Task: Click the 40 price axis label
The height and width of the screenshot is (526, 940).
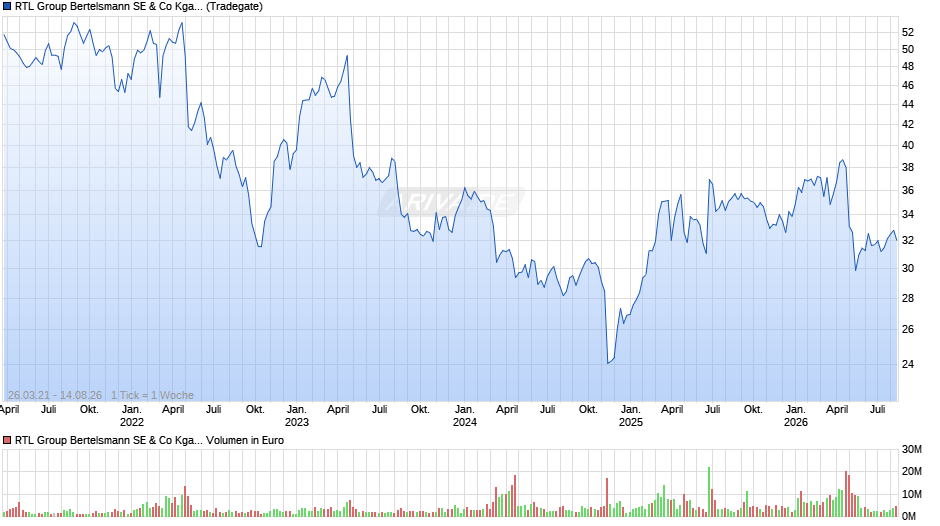Action: 908,145
